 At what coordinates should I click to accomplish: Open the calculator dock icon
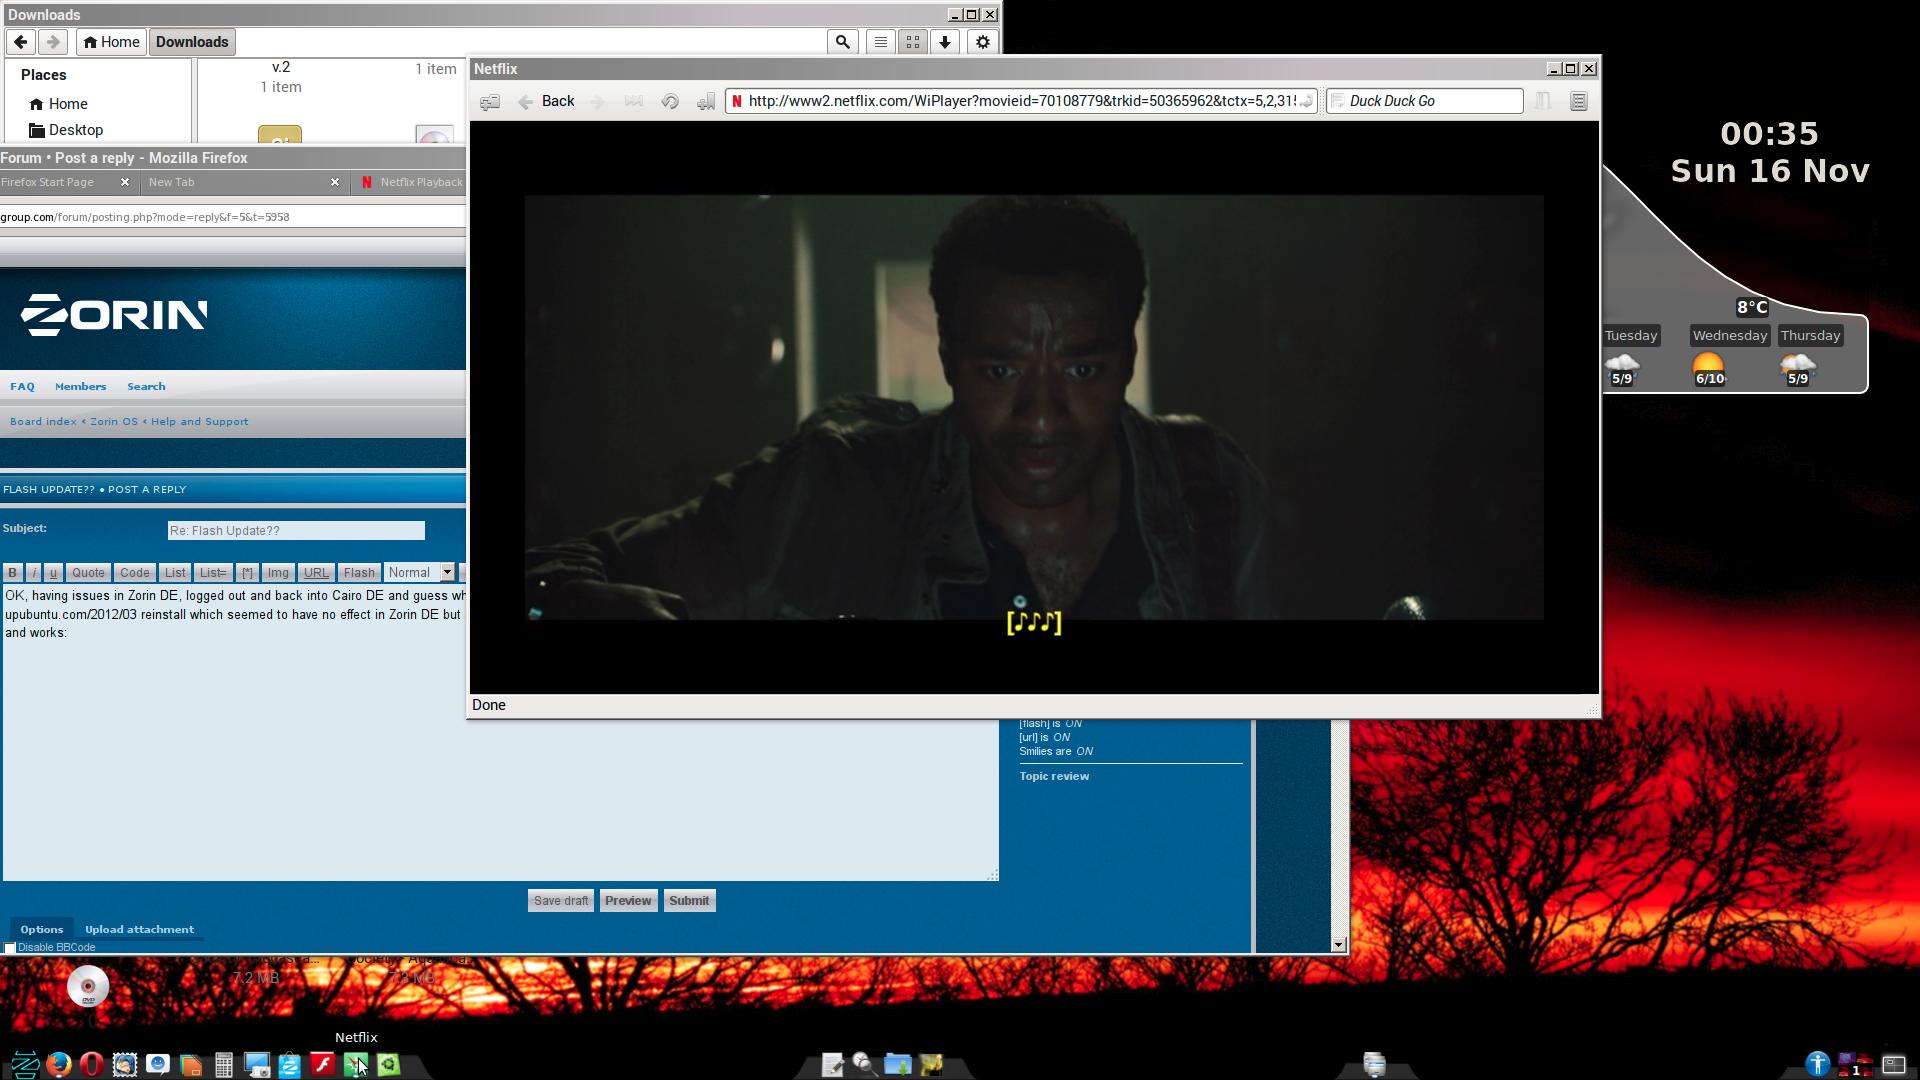(x=224, y=1065)
